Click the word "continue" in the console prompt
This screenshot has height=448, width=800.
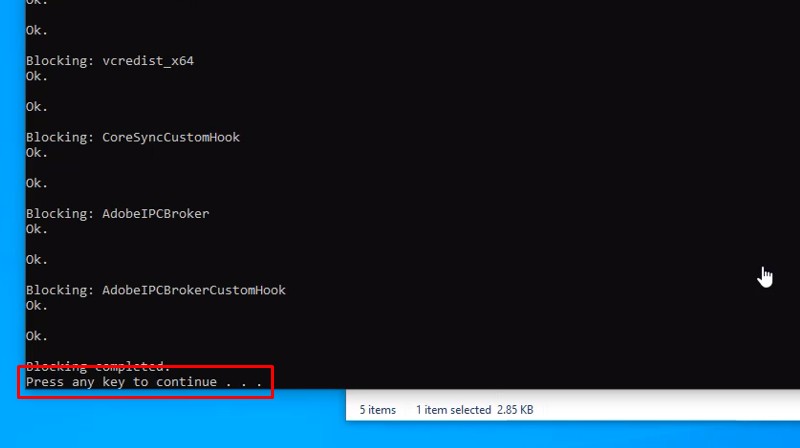coord(186,382)
